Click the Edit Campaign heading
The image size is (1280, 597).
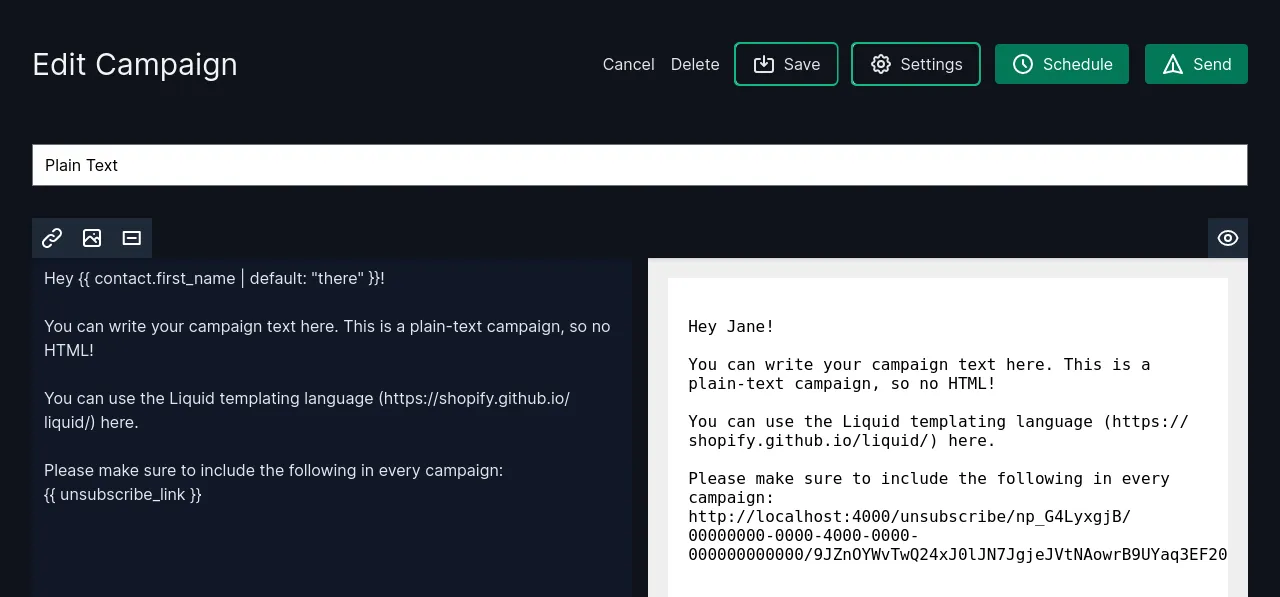(134, 64)
